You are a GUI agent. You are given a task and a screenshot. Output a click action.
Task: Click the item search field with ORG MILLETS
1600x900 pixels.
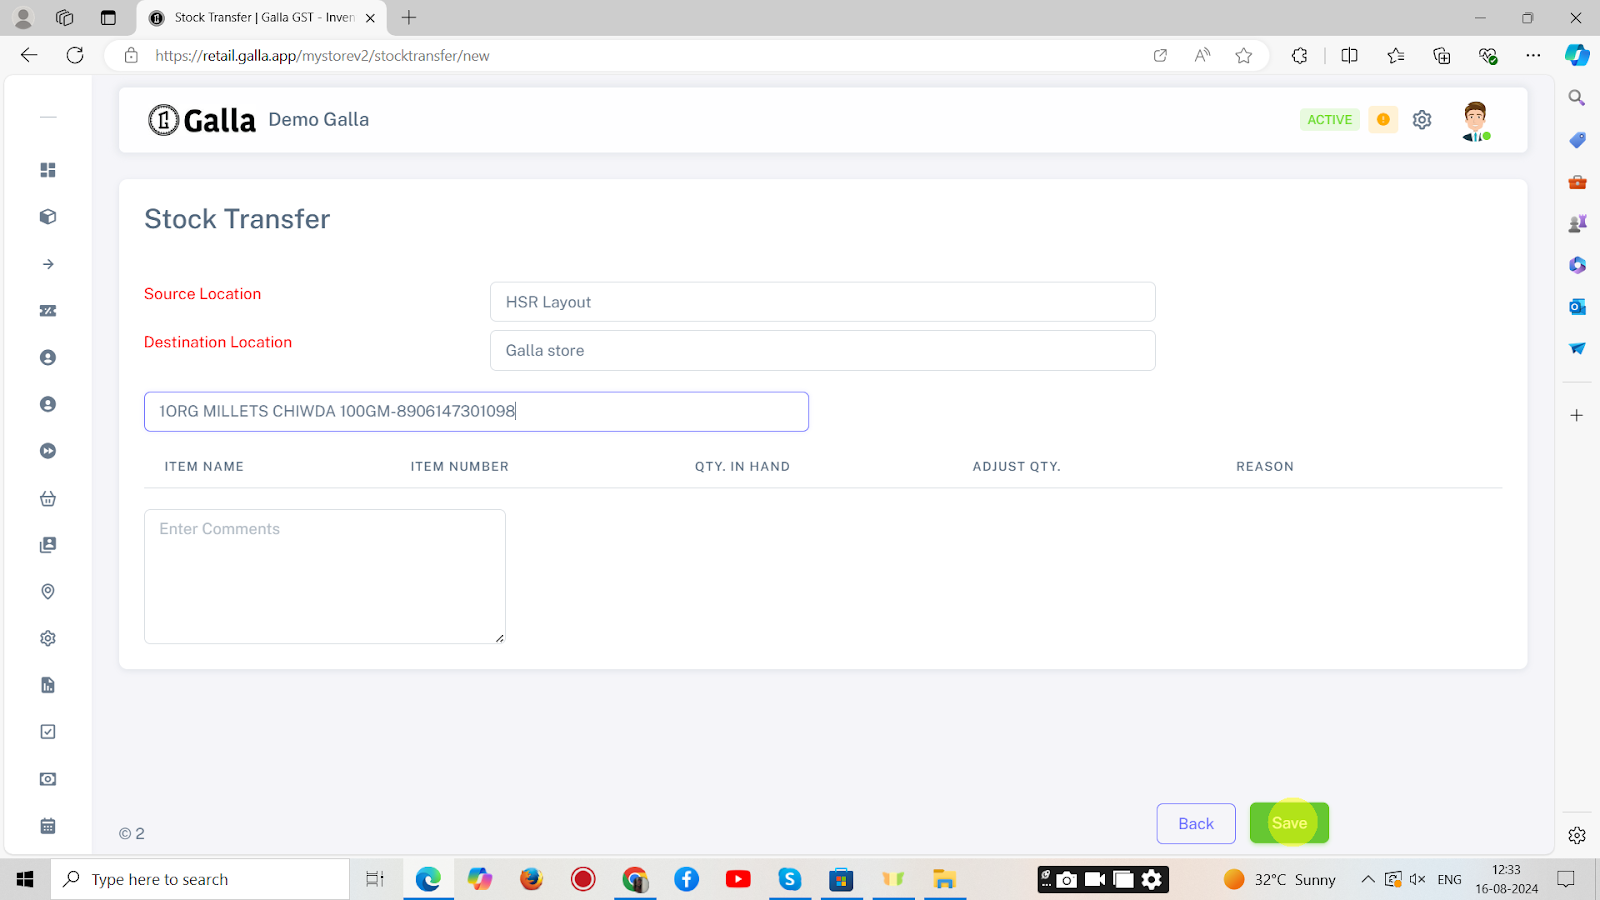476,412
